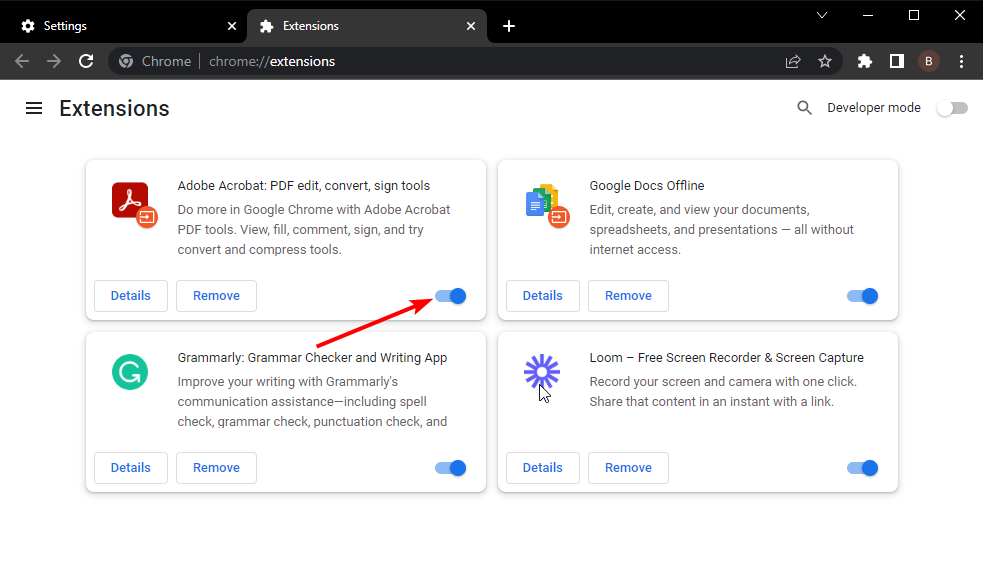Turn off Google Docs Offline toggle
983x581 pixels.
[x=863, y=296]
